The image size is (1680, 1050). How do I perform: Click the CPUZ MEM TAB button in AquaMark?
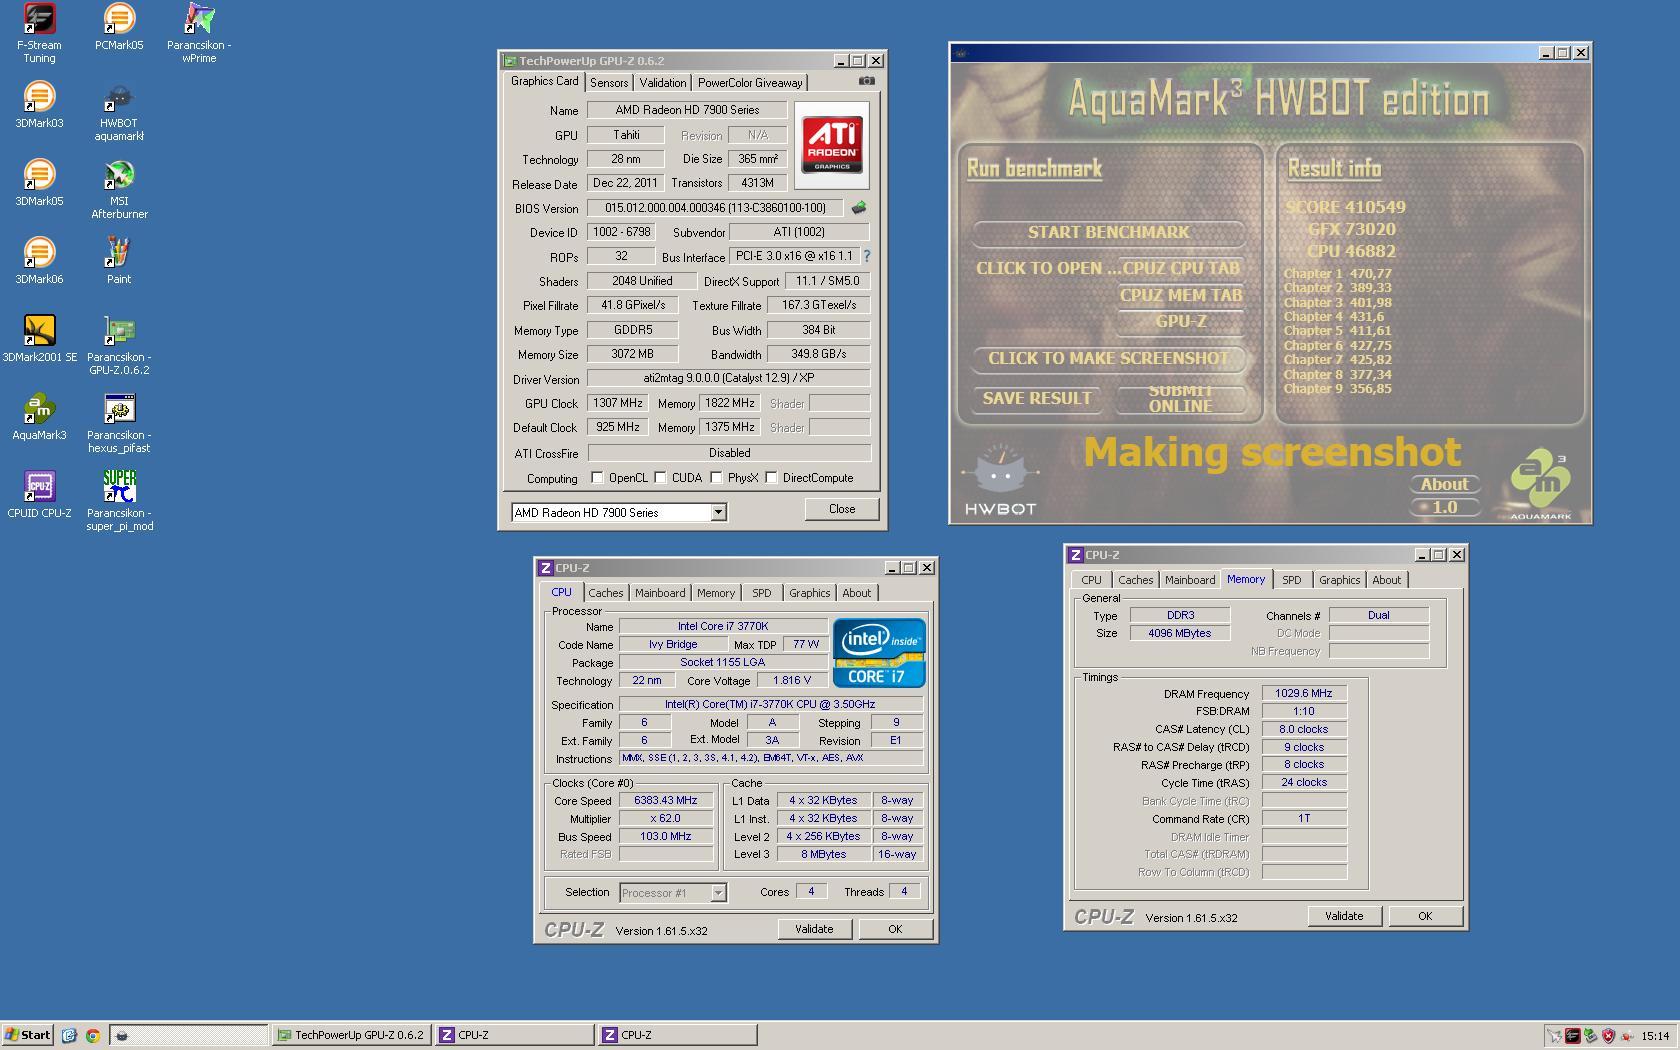(1181, 295)
